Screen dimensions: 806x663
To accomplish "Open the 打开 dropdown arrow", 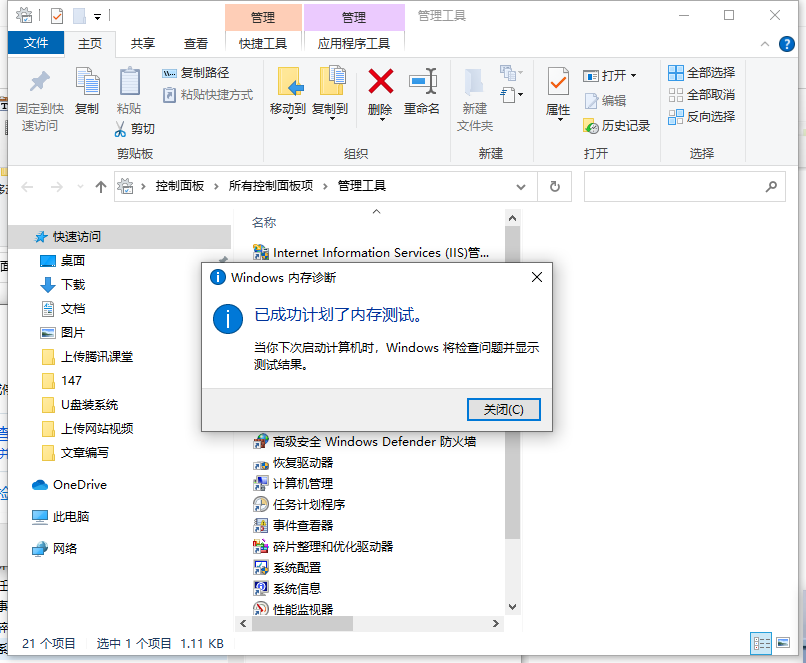I will click(632, 73).
